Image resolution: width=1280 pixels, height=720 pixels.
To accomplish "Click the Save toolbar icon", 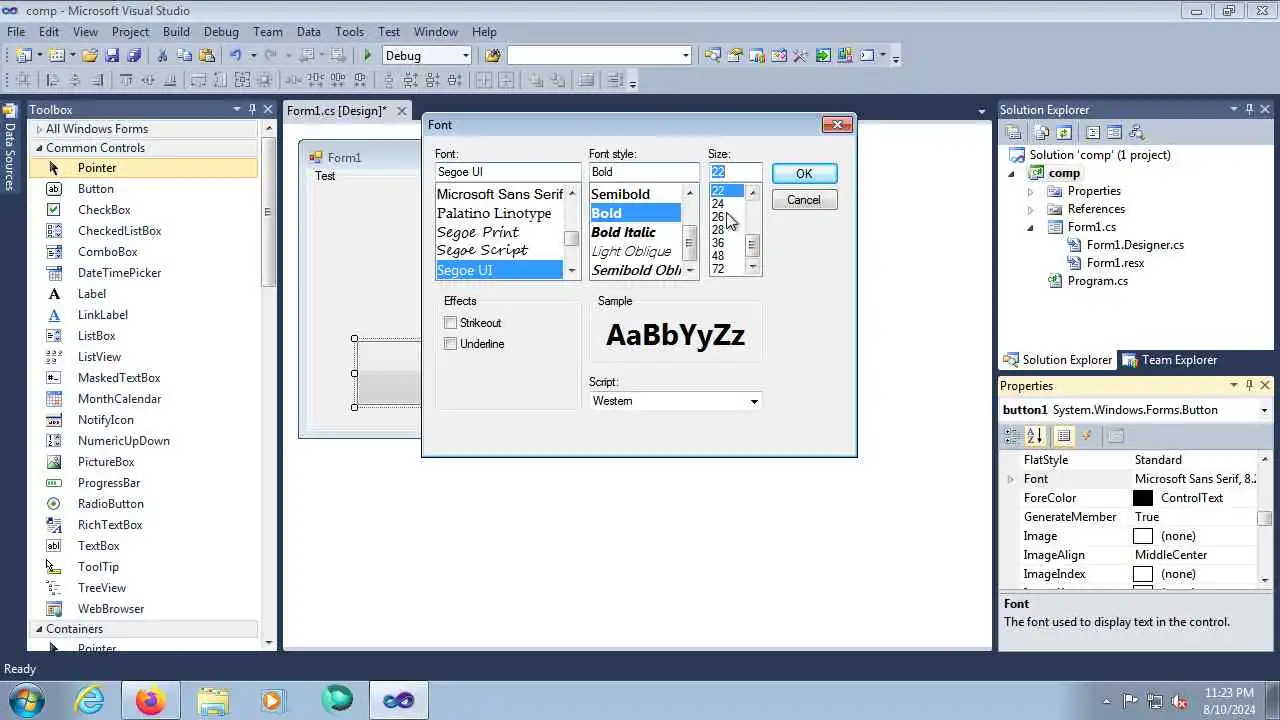I will [x=112, y=56].
